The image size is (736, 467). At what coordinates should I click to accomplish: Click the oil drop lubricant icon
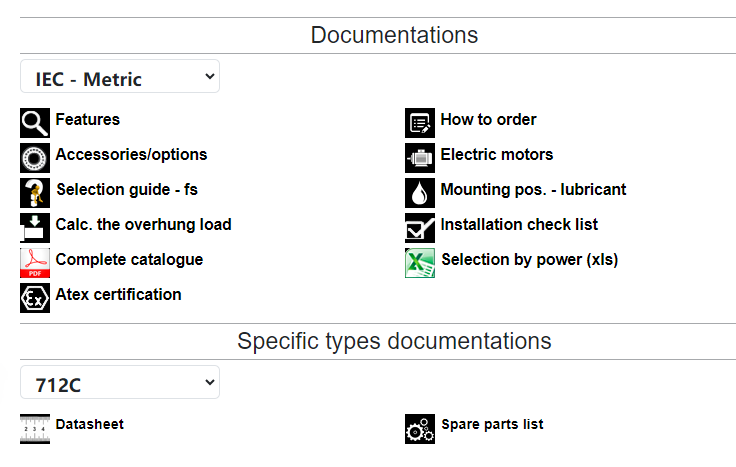pos(420,193)
